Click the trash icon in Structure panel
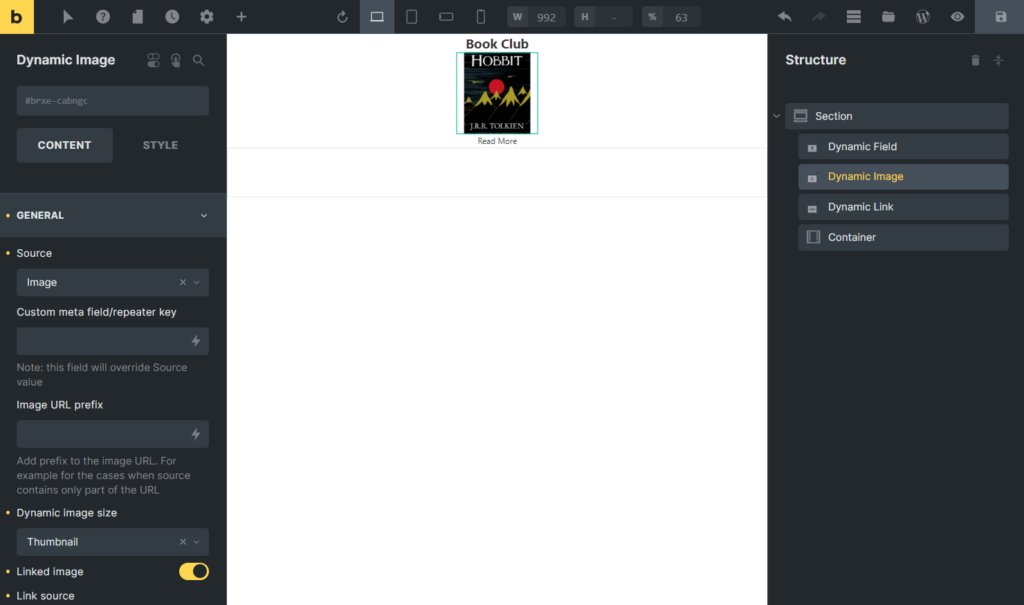The image size is (1024, 605). [975, 60]
